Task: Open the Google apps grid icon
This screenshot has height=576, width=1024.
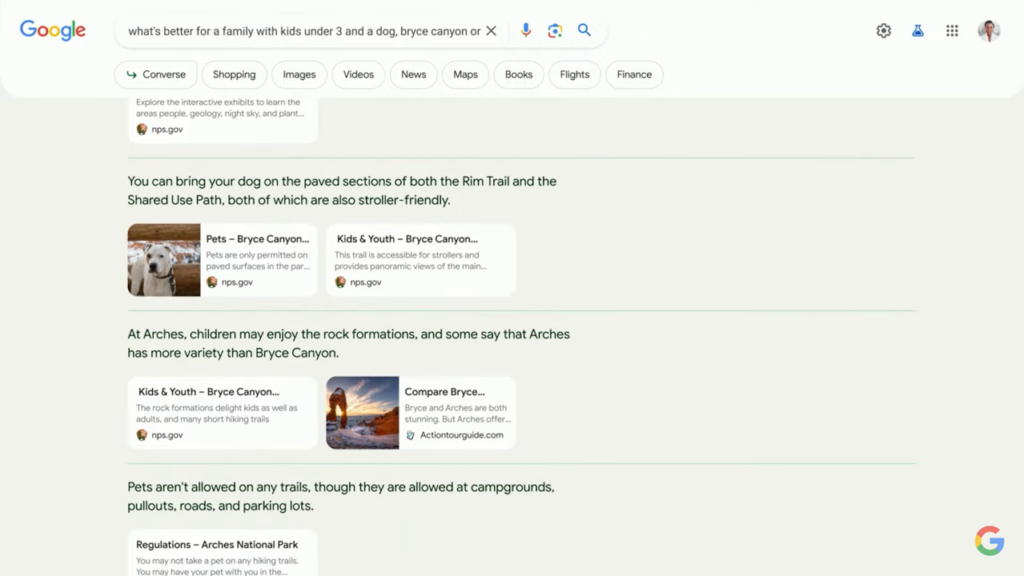Action: [952, 31]
